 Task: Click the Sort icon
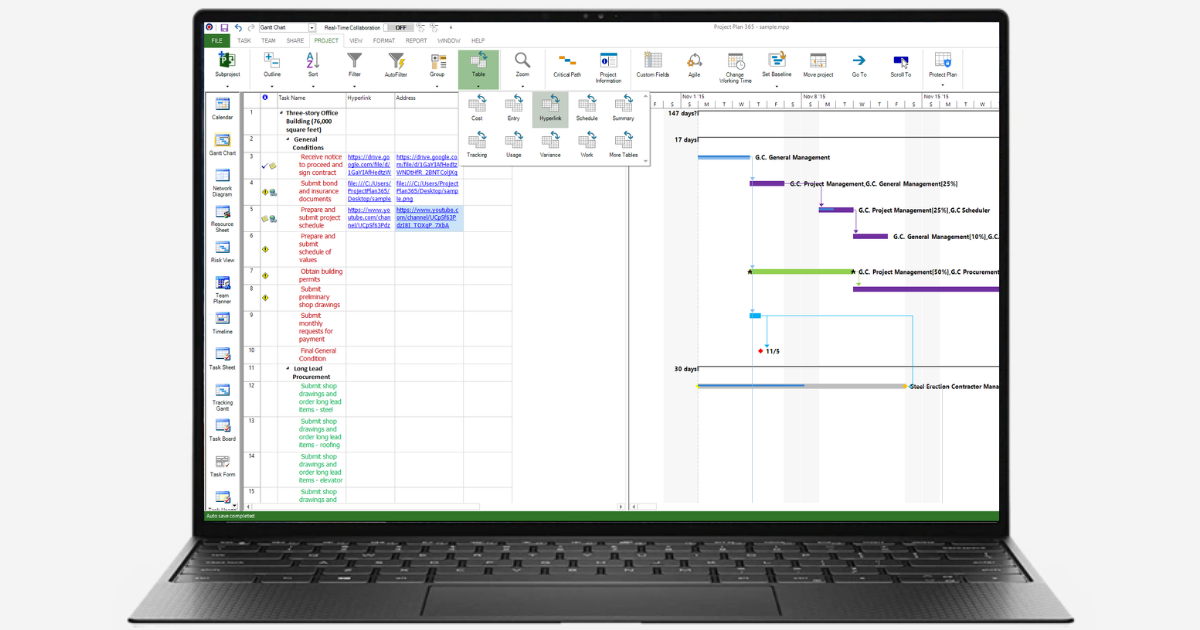pyautogui.click(x=312, y=60)
